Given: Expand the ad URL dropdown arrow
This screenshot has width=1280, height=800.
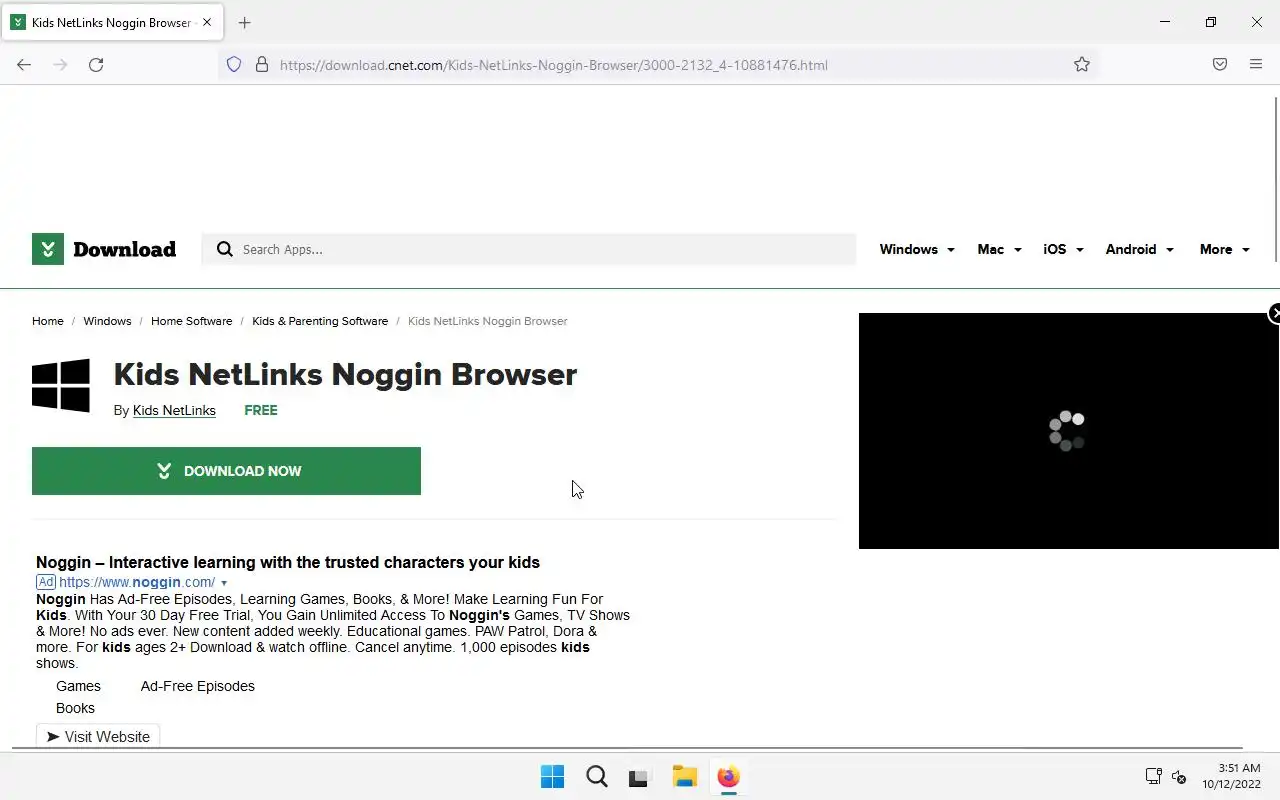Looking at the screenshot, I should coord(224,583).
